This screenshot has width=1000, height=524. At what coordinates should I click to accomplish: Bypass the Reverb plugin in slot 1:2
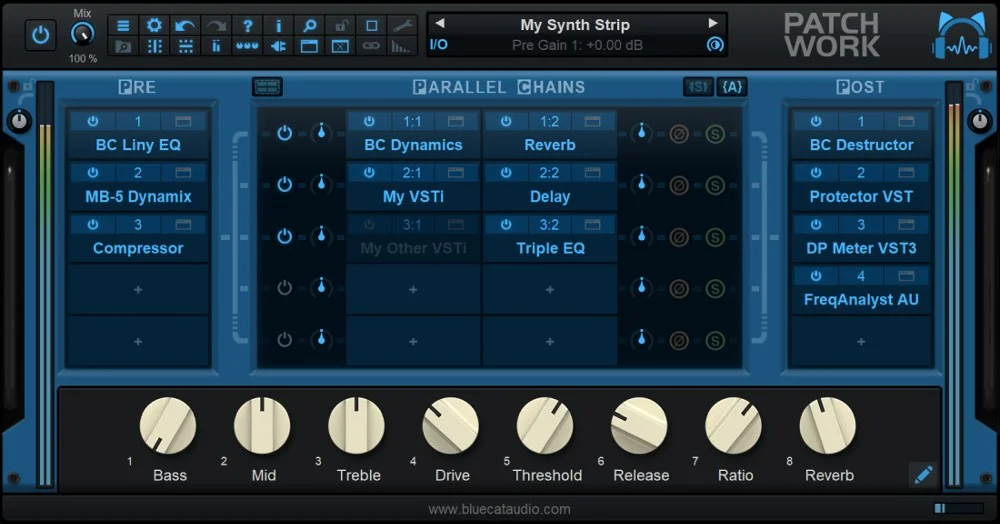click(x=506, y=121)
